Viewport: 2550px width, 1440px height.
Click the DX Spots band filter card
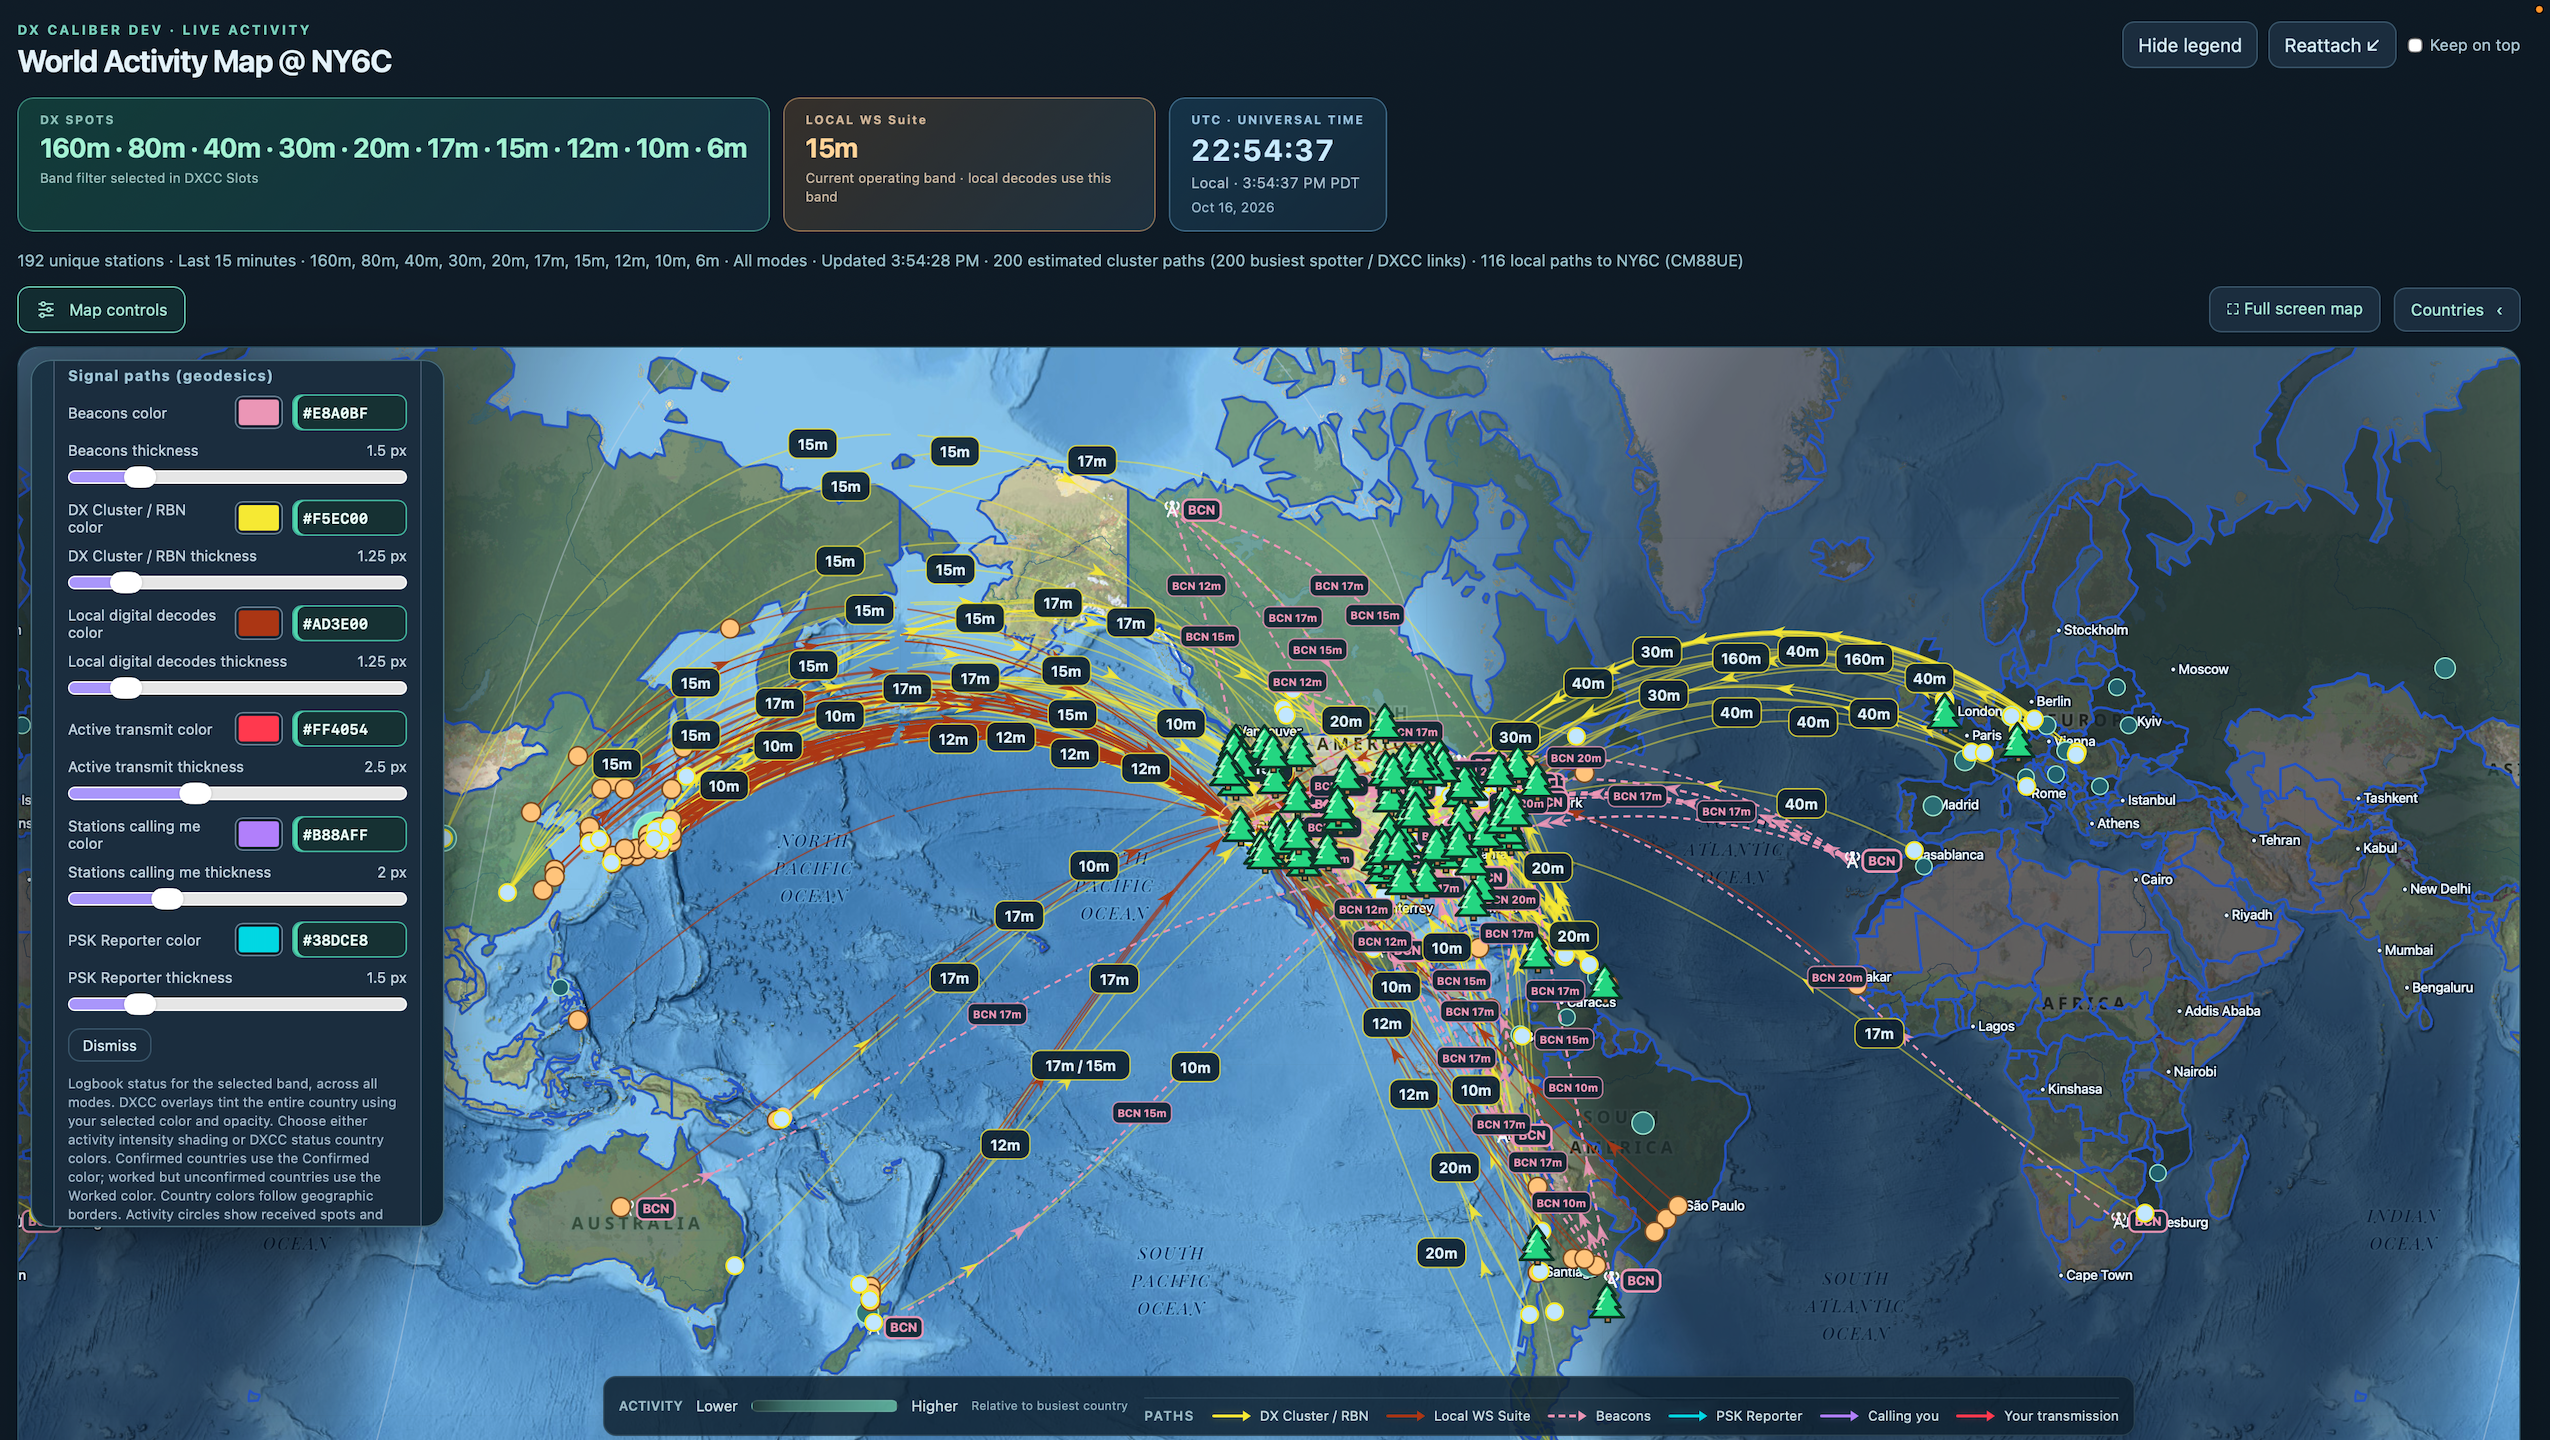coord(393,164)
